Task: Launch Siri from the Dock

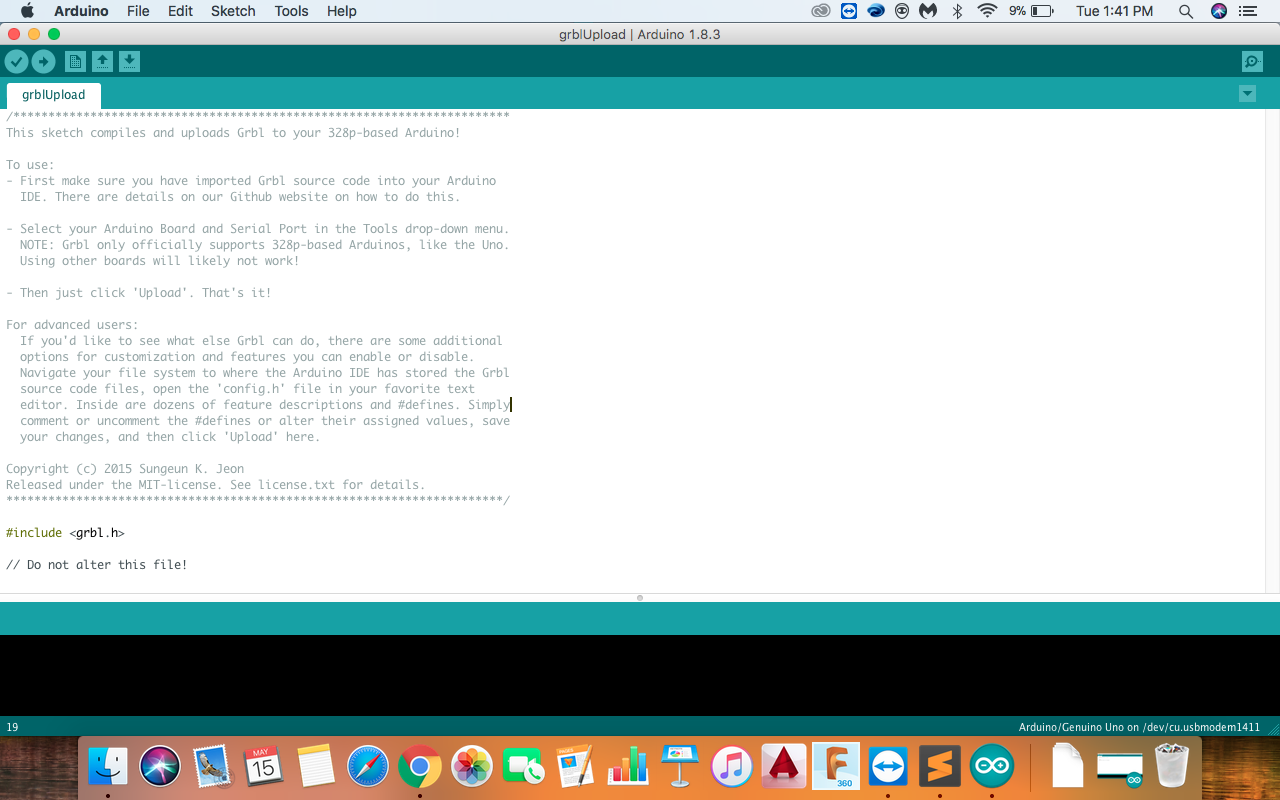Action: [x=160, y=767]
